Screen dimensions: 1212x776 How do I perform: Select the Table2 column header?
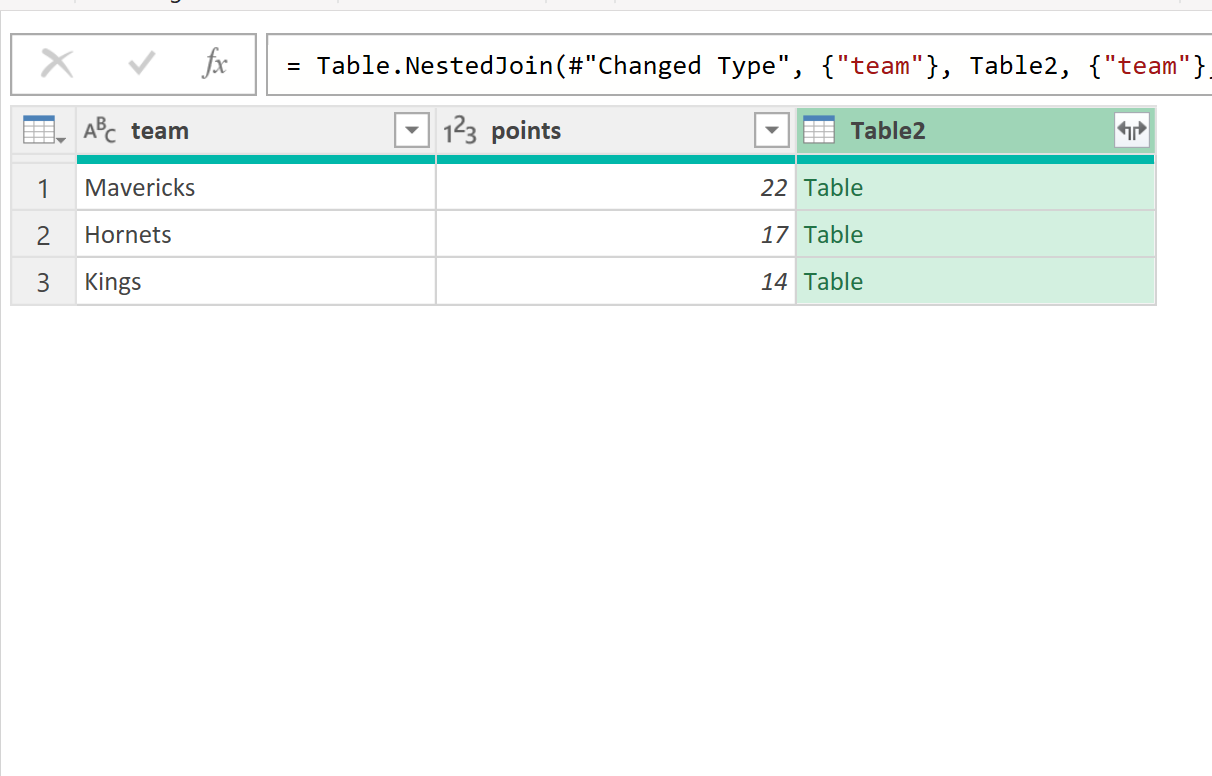click(x=888, y=130)
